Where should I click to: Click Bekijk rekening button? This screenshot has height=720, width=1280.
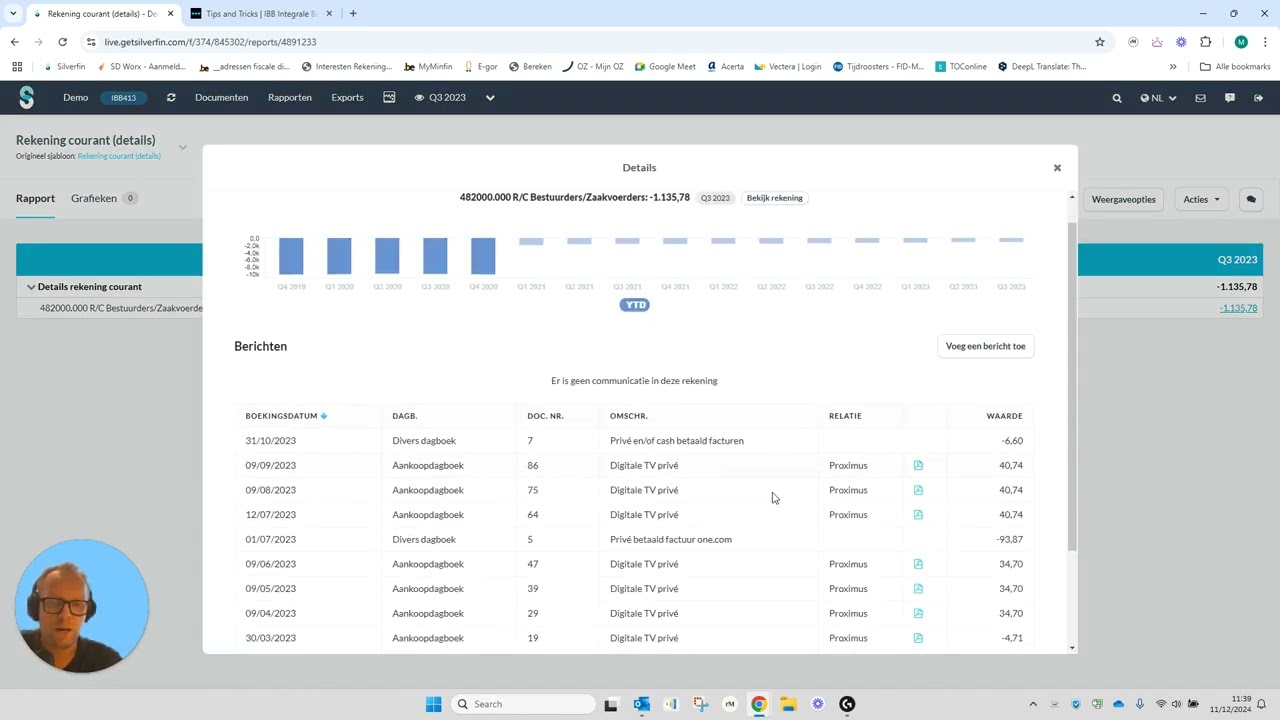pos(774,198)
